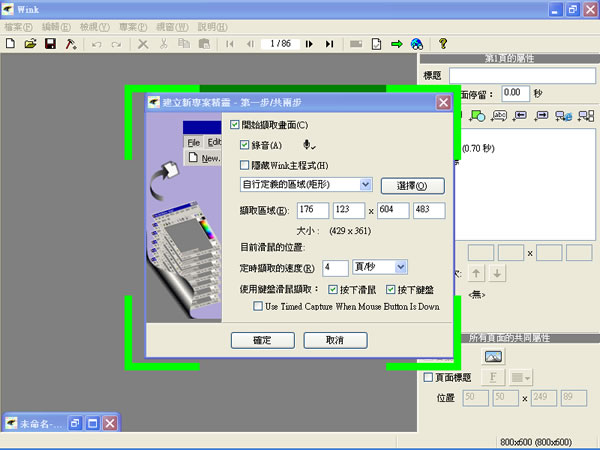Click the next frame arrow in toolbar
The image size is (600, 450).
[x=310, y=44]
